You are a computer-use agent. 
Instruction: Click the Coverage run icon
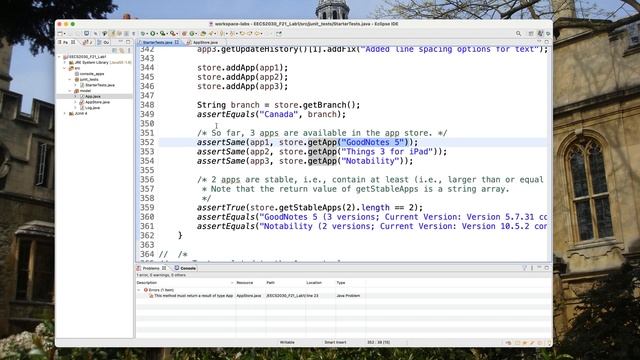(162, 33)
